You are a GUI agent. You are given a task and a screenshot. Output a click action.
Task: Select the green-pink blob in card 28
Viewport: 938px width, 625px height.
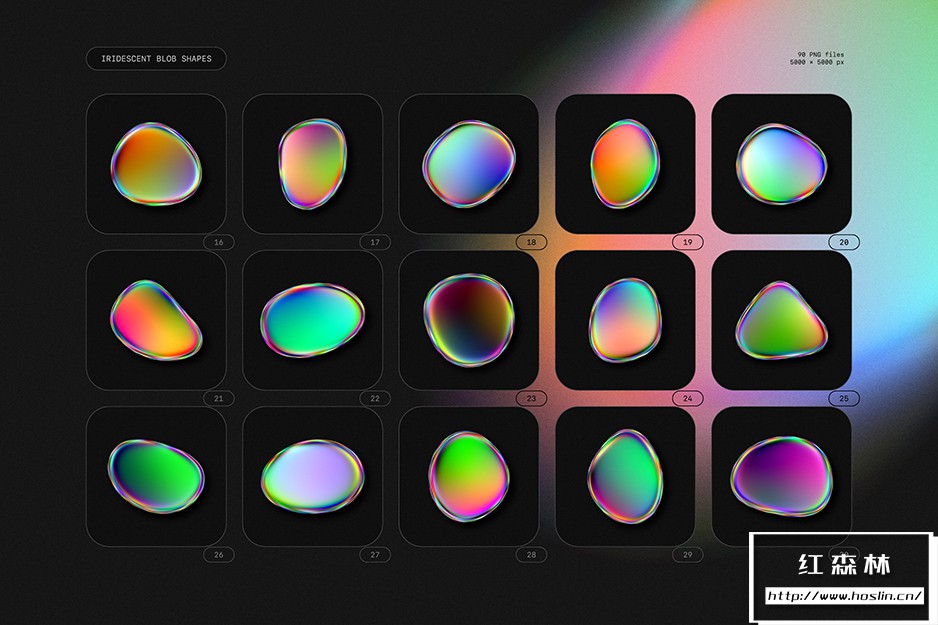click(x=469, y=476)
